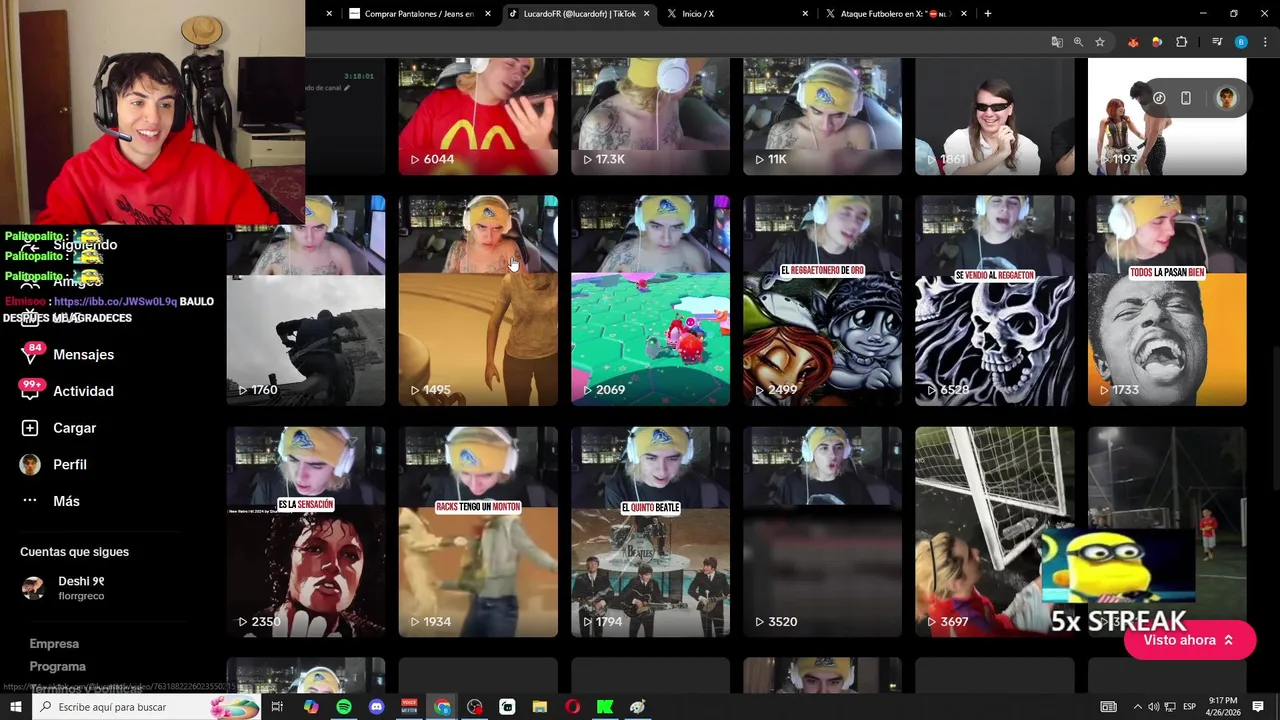1280x720 pixels.
Task: Open the media controls music-list icon
Action: [x=1217, y=42]
